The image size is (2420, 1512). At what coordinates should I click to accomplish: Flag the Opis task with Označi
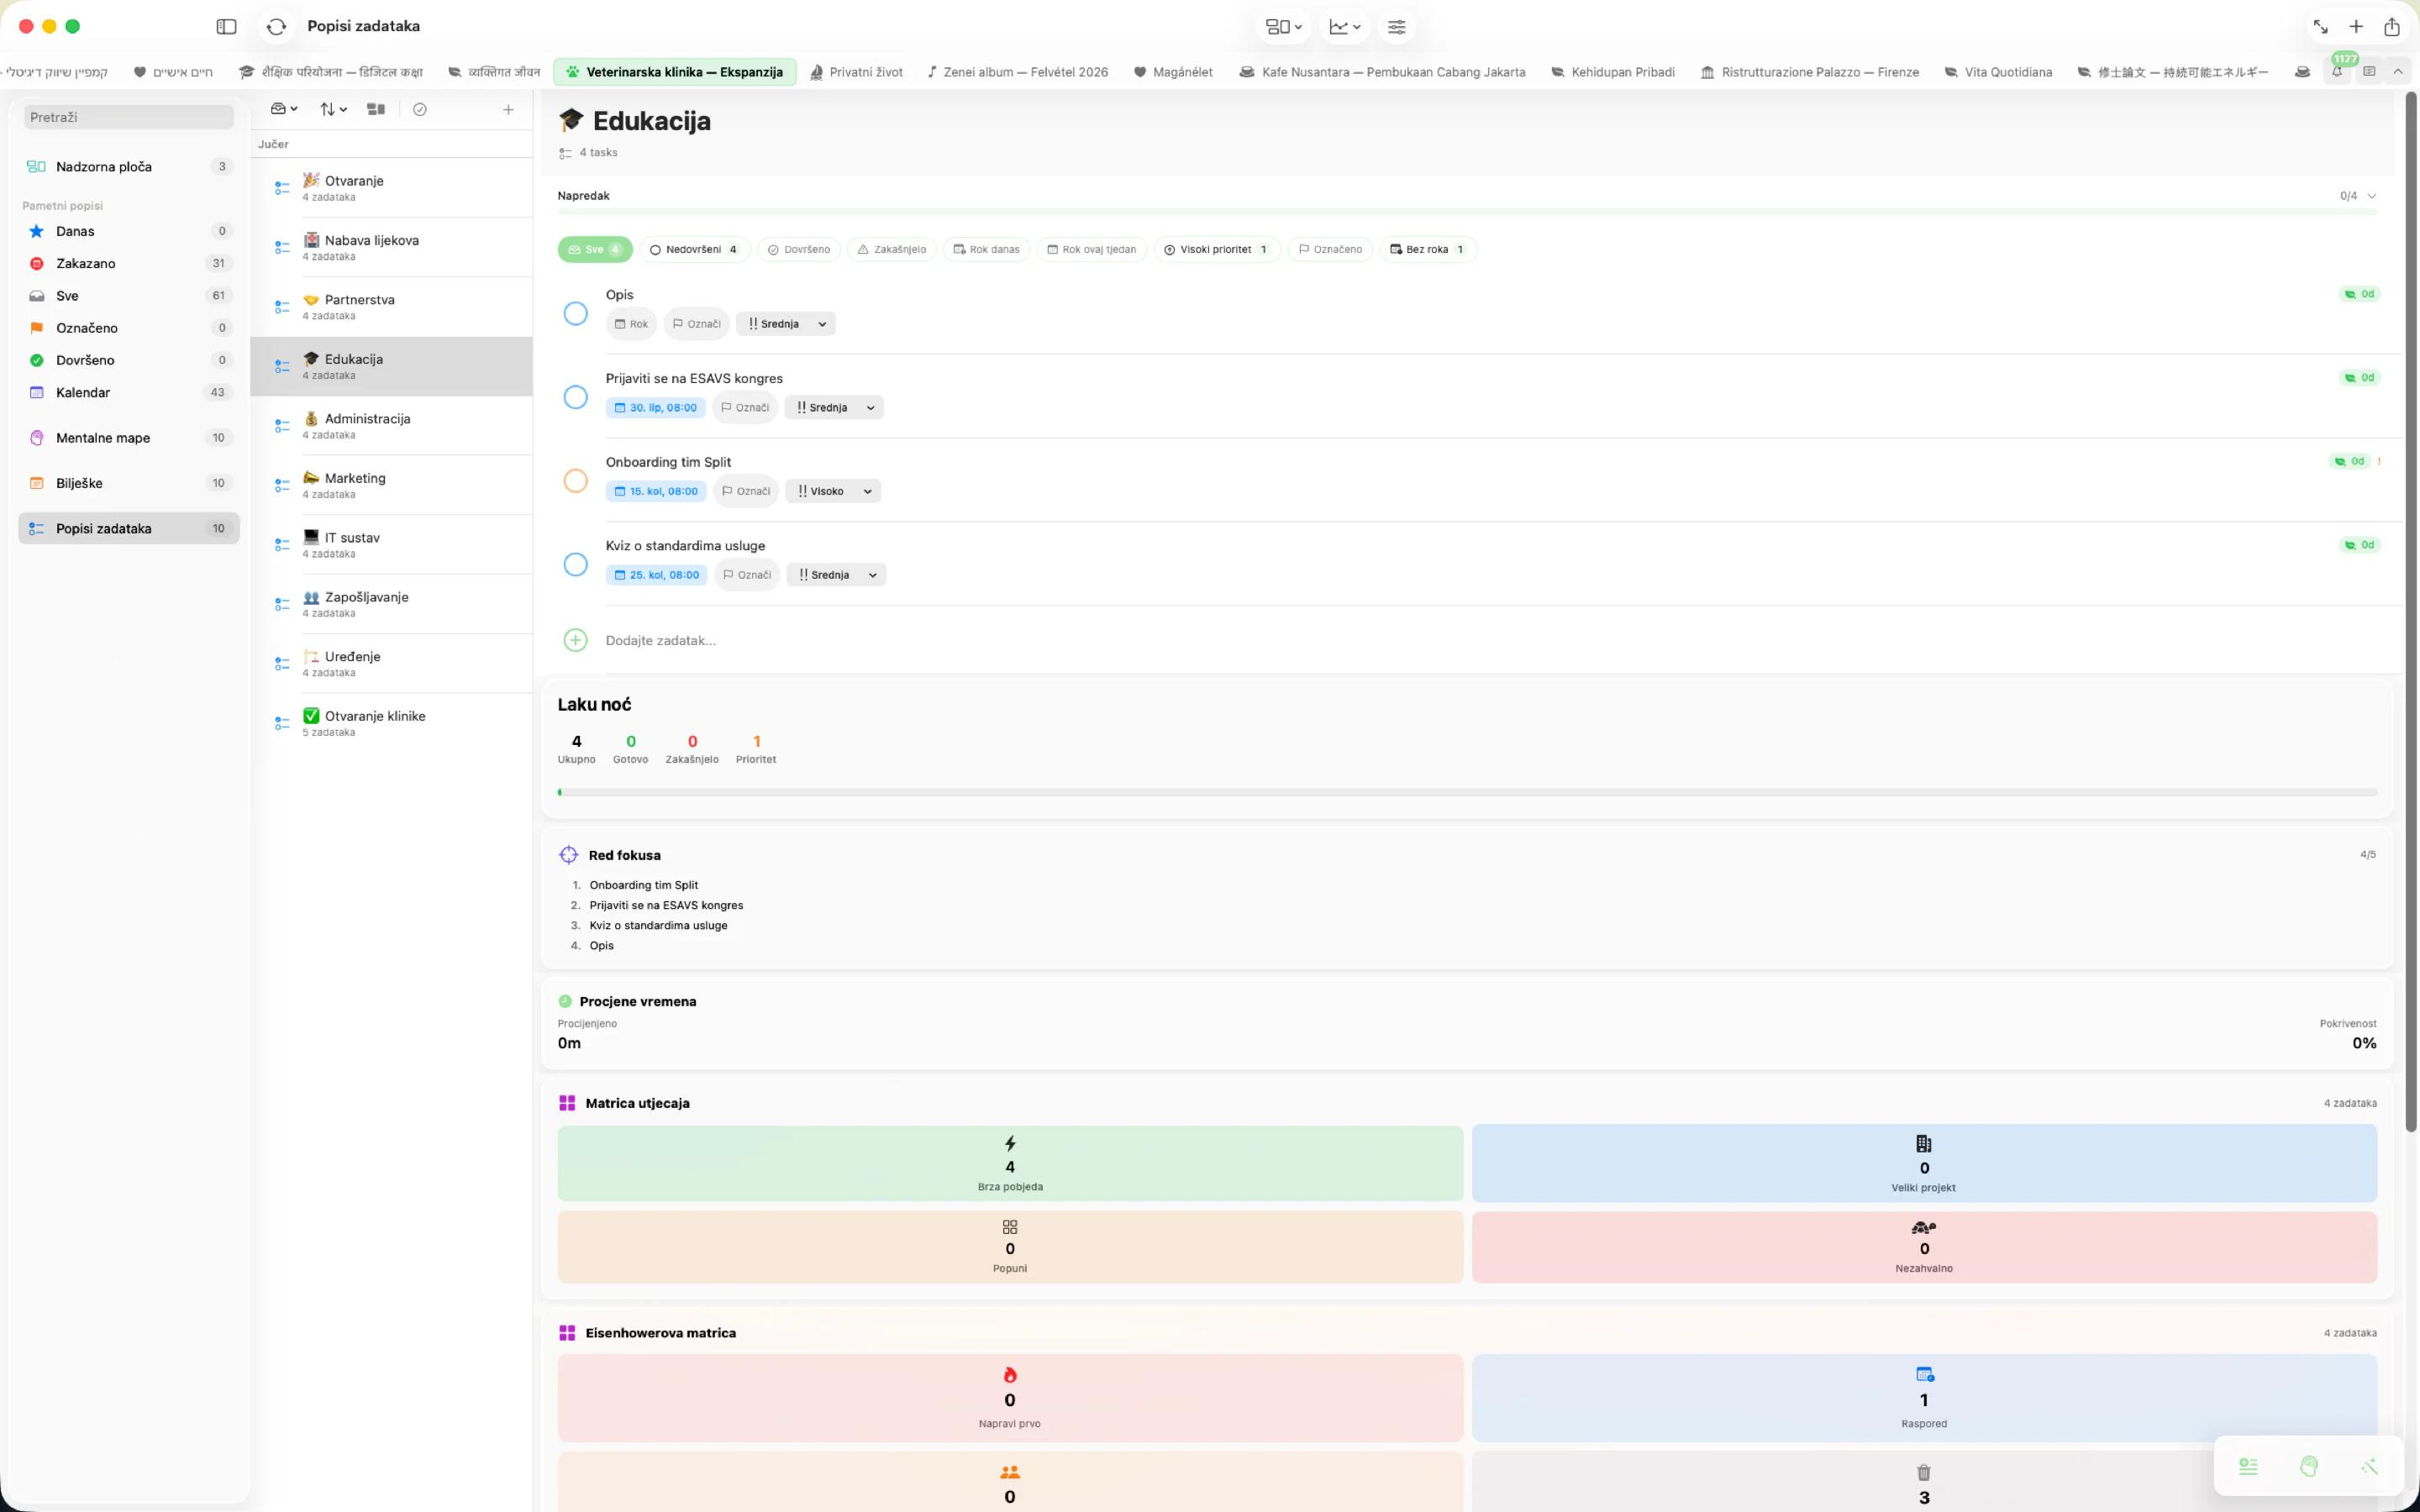pyautogui.click(x=696, y=324)
